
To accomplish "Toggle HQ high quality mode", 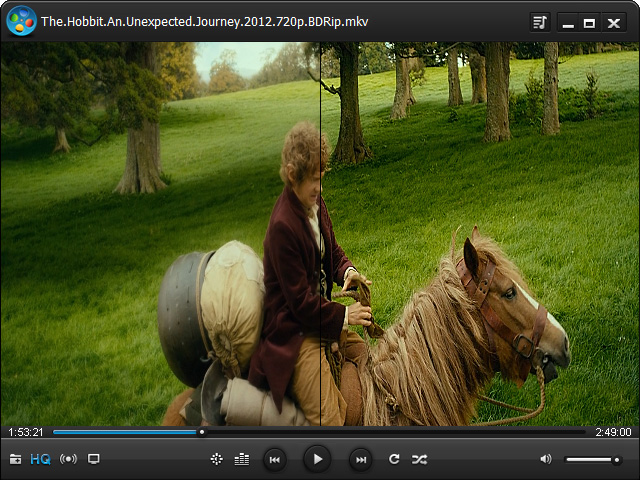I will (40, 459).
